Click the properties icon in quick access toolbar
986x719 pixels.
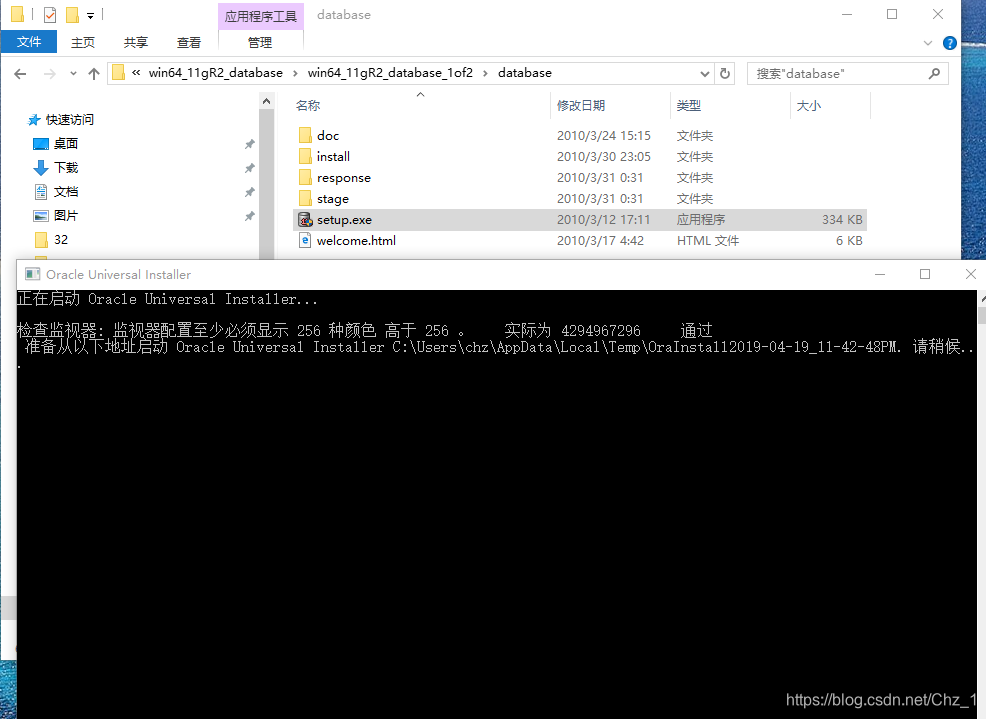coord(50,14)
